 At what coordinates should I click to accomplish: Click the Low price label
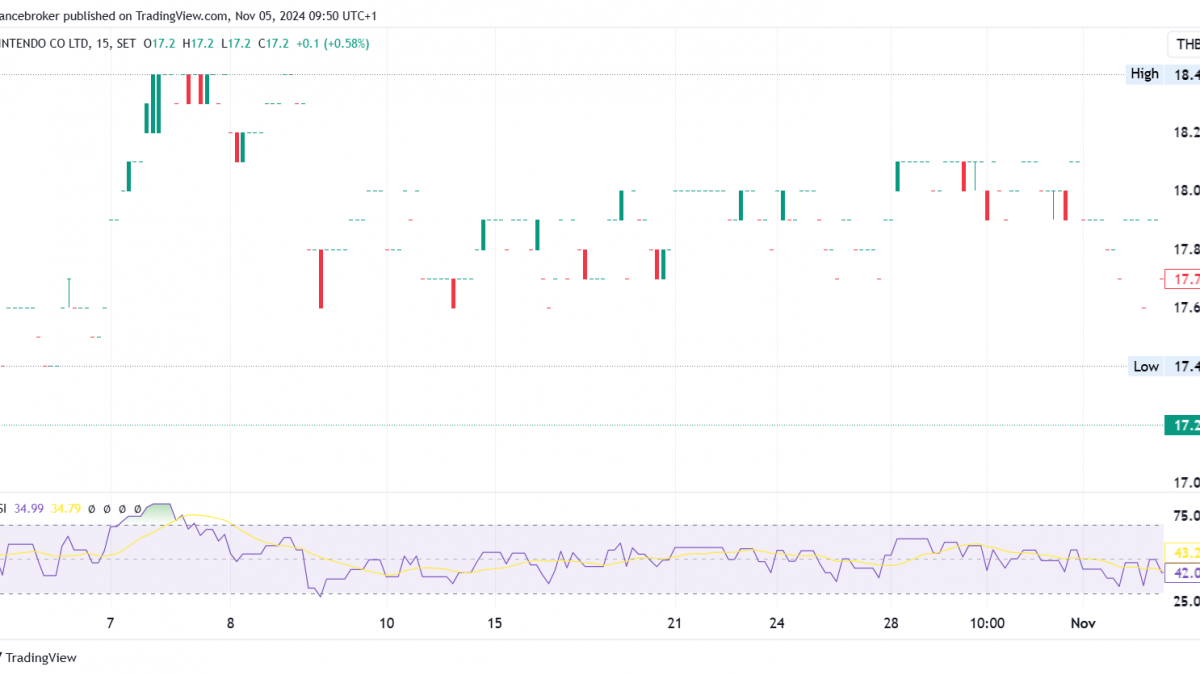[1145, 366]
